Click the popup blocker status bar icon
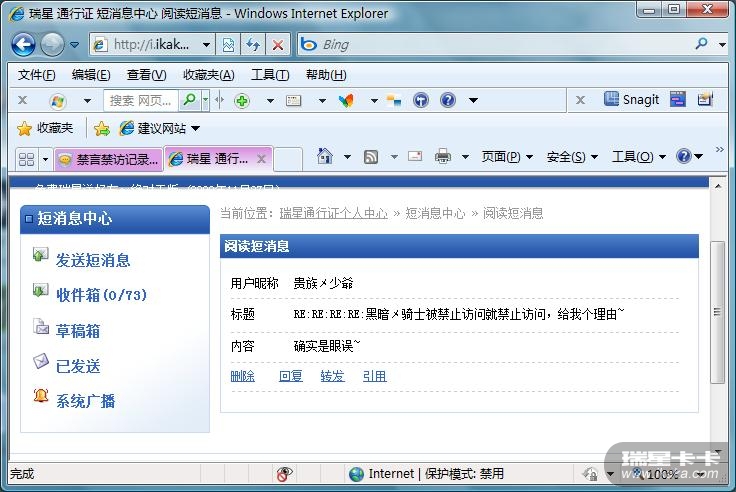This screenshot has height=492, width=736. pyautogui.click(x=284, y=474)
